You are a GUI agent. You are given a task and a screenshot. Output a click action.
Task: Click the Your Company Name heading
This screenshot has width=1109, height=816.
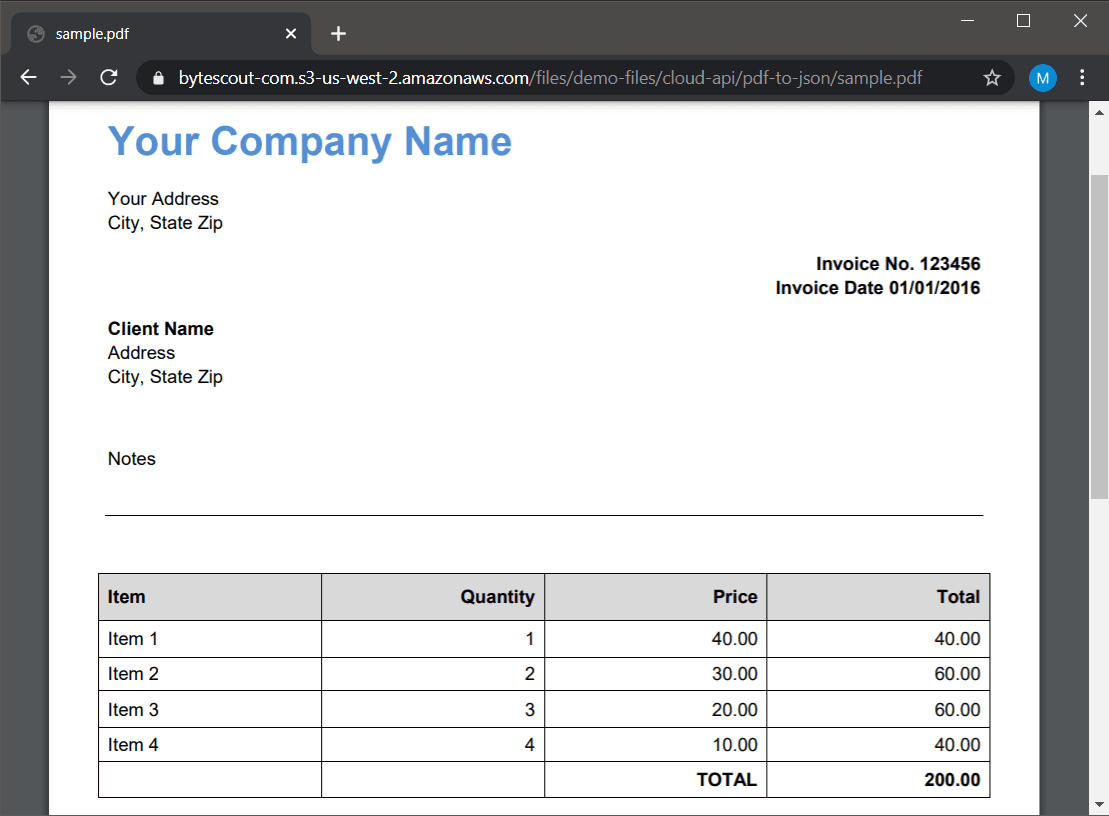tap(309, 141)
